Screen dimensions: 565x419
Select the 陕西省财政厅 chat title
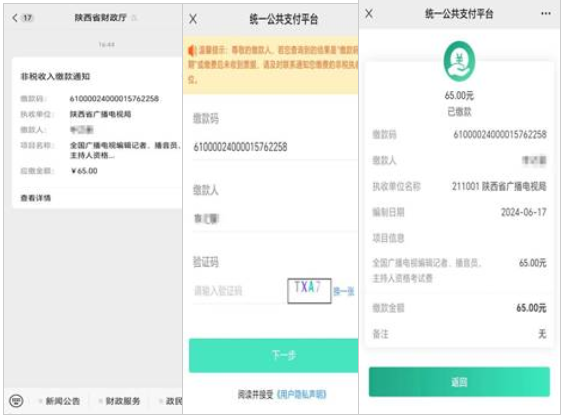coord(101,18)
